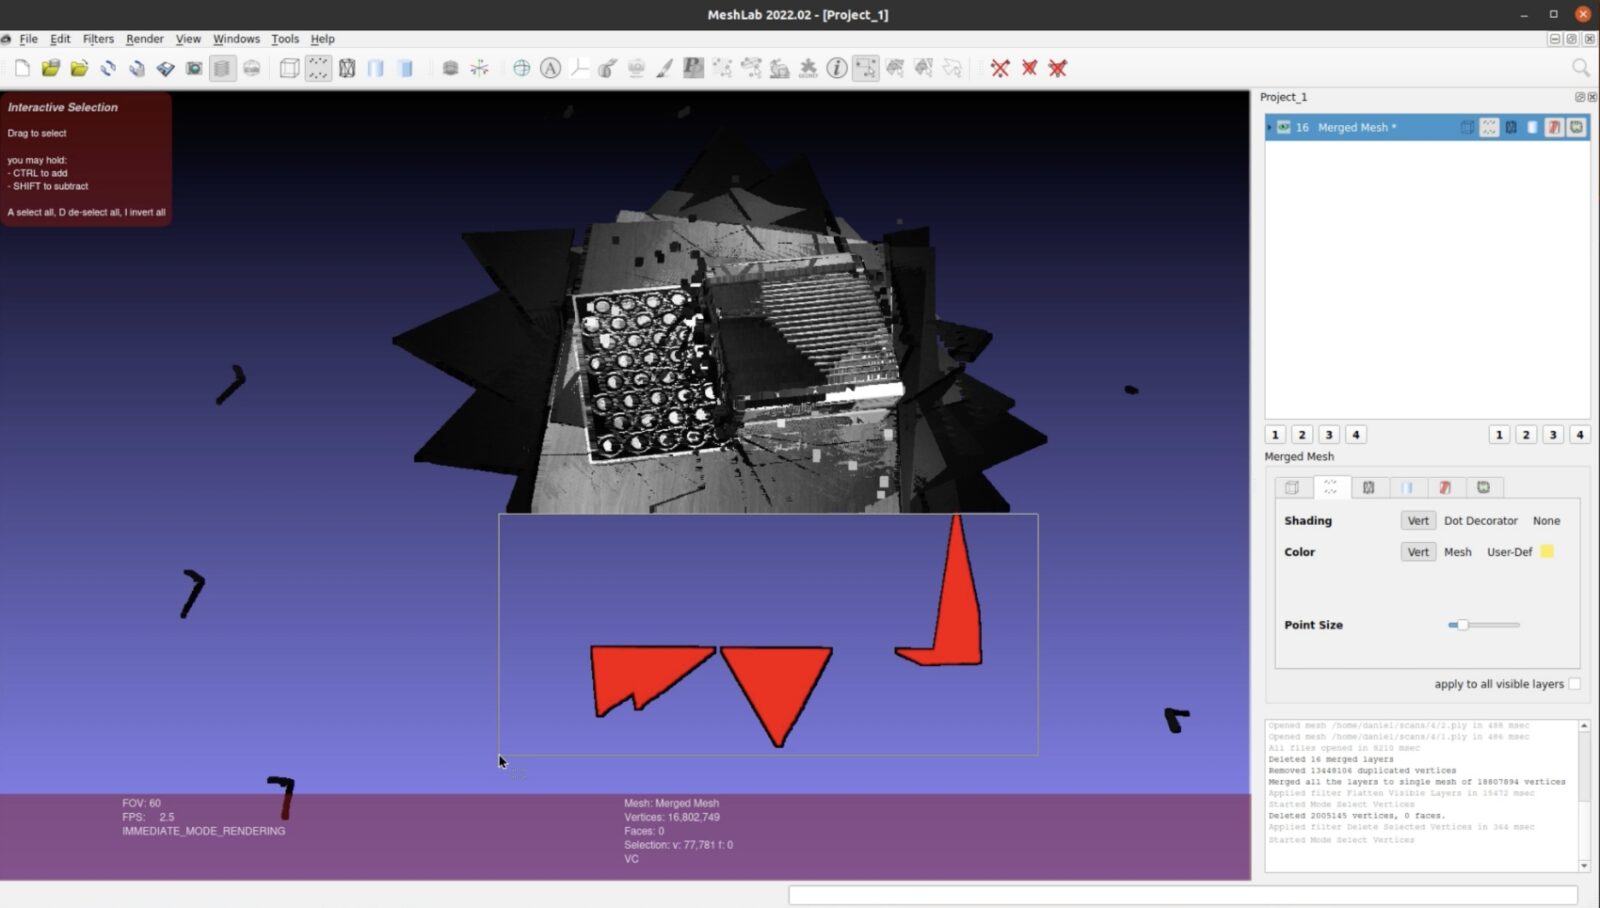Pick the yellow user-defined color swatch
The height and width of the screenshot is (908, 1600).
(x=1547, y=551)
